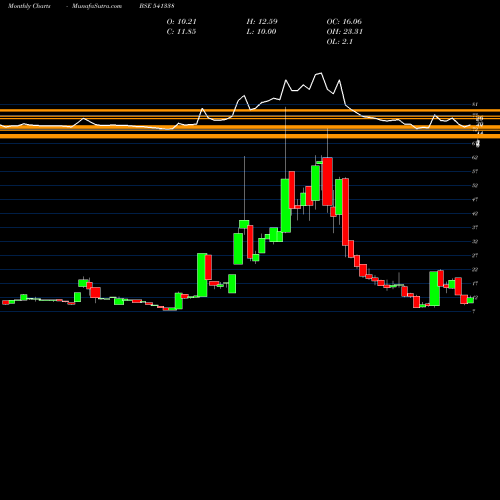Click the open value "O: 10.21"
The width and height of the screenshot is (500, 500).
coord(182,22)
